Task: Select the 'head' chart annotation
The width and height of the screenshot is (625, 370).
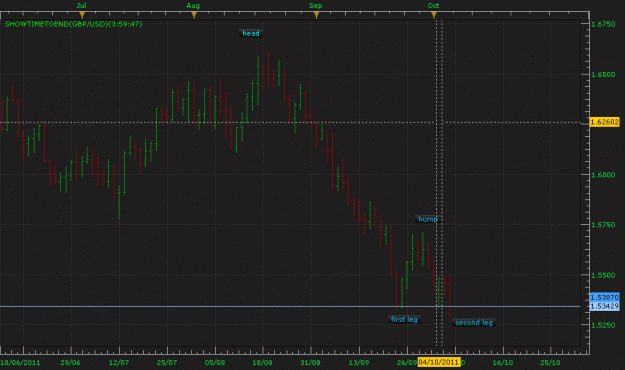Action: [251, 33]
